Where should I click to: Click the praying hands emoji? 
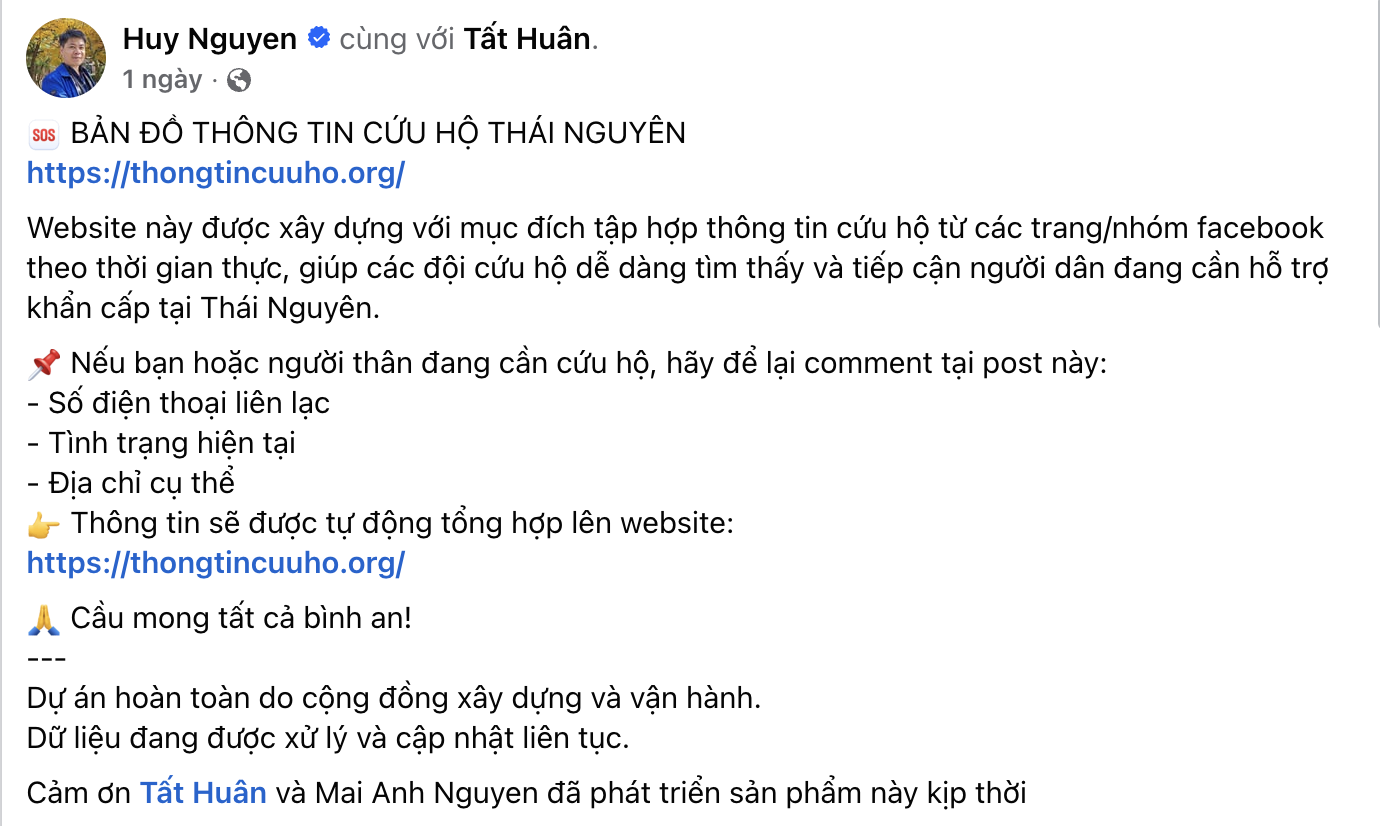(x=44, y=619)
